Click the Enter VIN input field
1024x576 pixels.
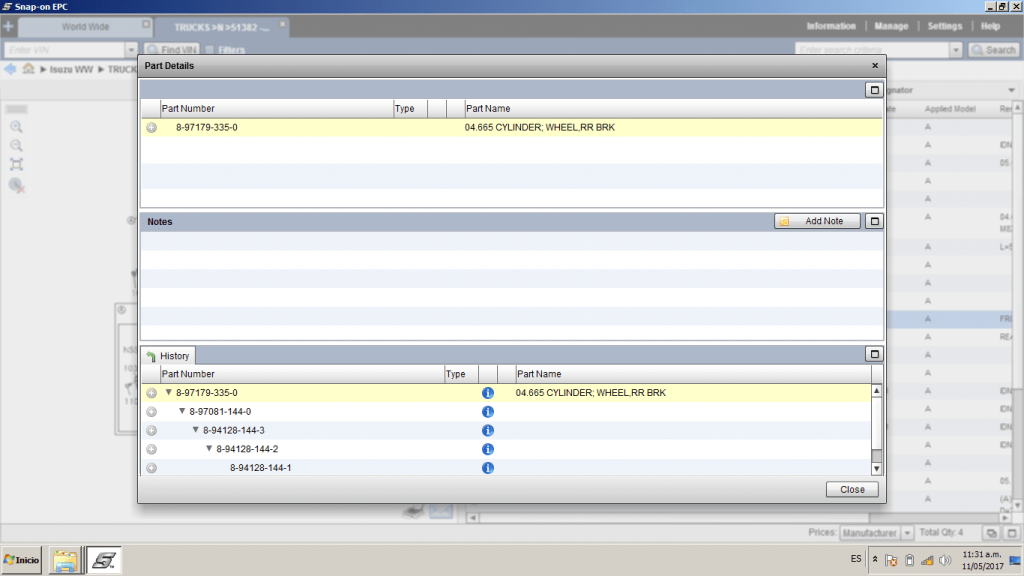click(65, 50)
